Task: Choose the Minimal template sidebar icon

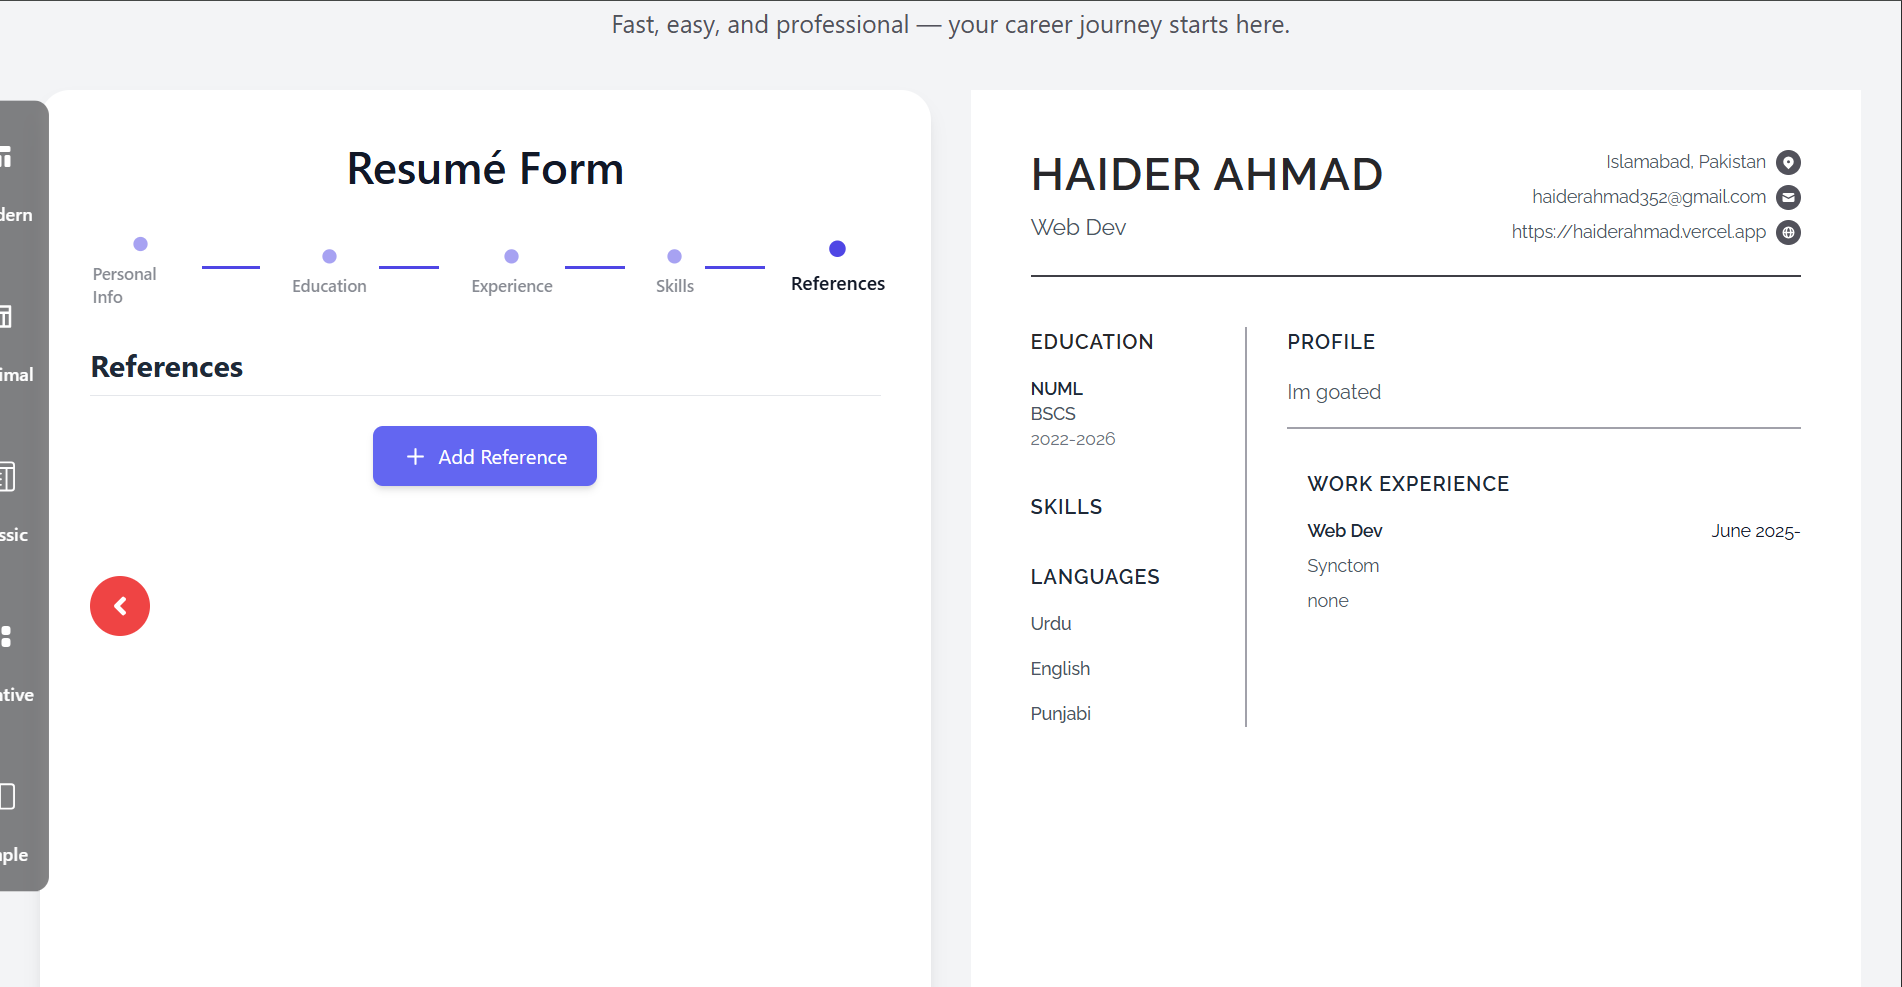Action: pos(8,318)
